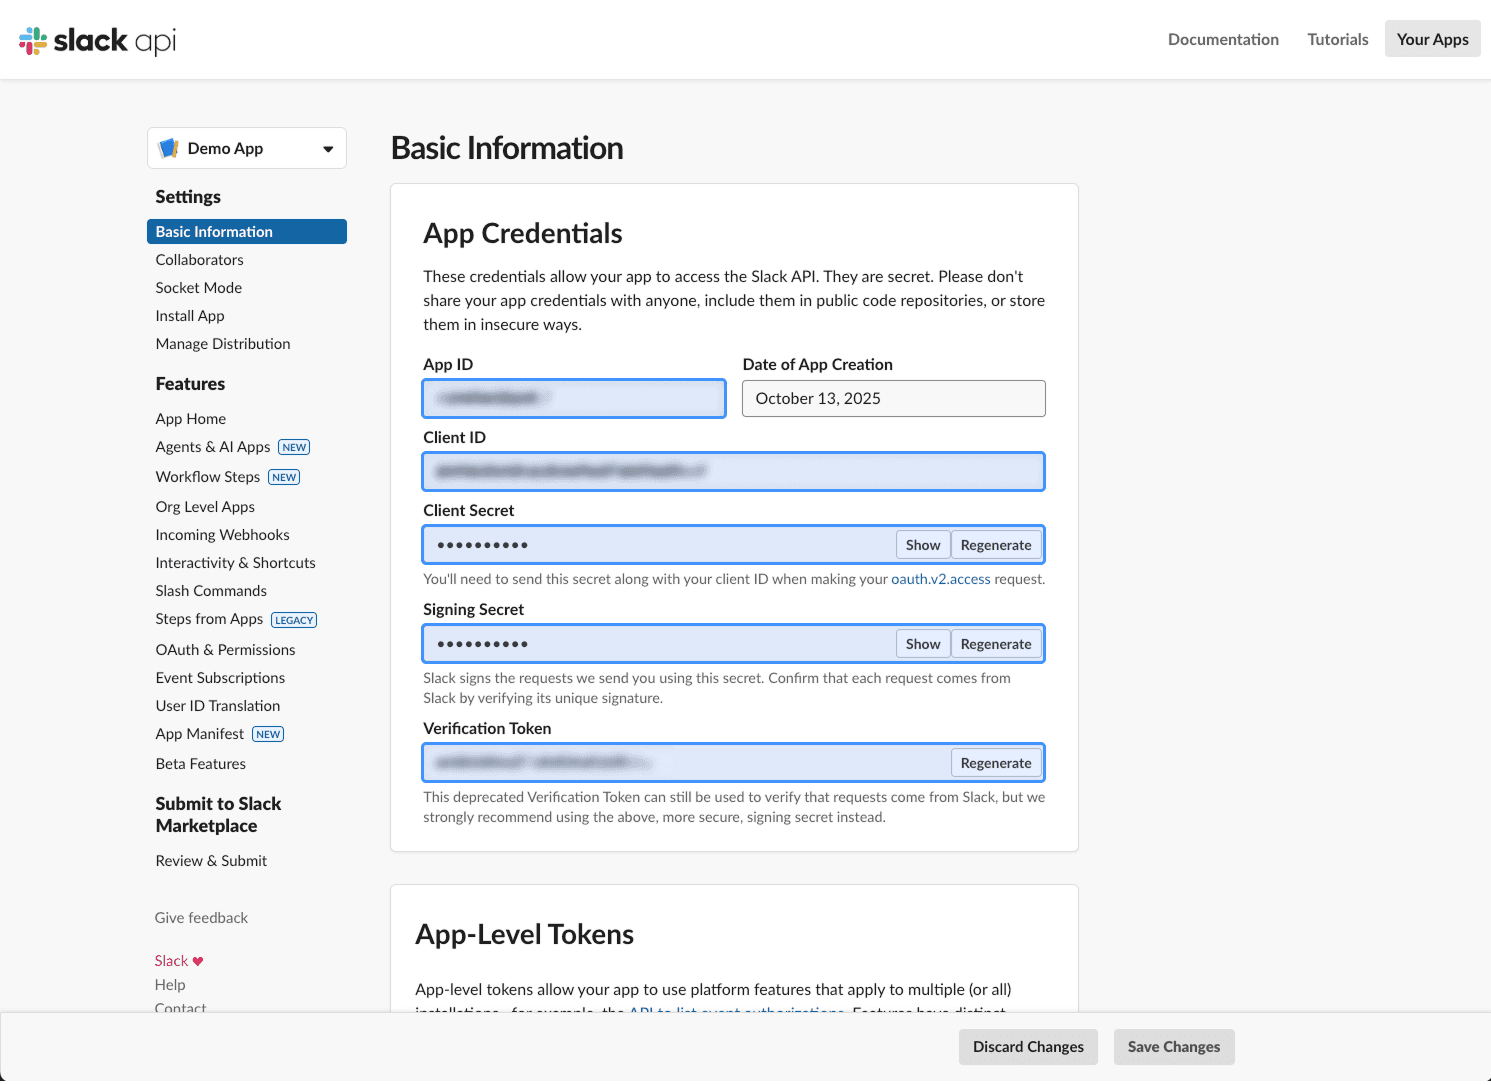The width and height of the screenshot is (1491, 1085).
Task: Click Give feedback link
Action: coord(201,917)
